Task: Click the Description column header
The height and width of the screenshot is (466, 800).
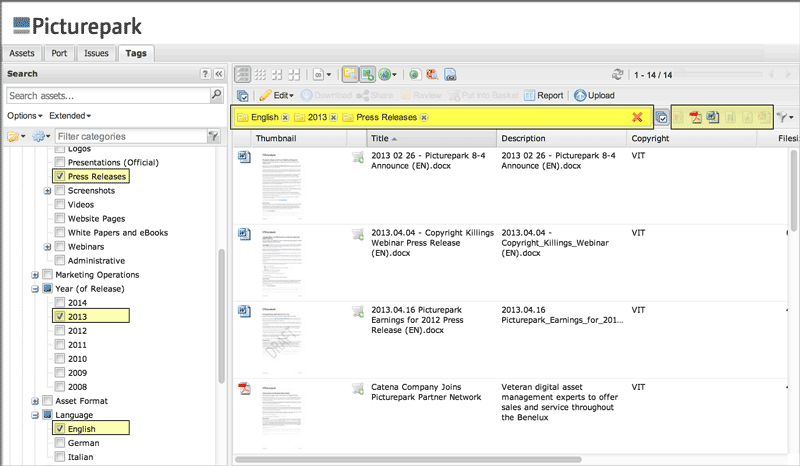Action: pos(562,138)
